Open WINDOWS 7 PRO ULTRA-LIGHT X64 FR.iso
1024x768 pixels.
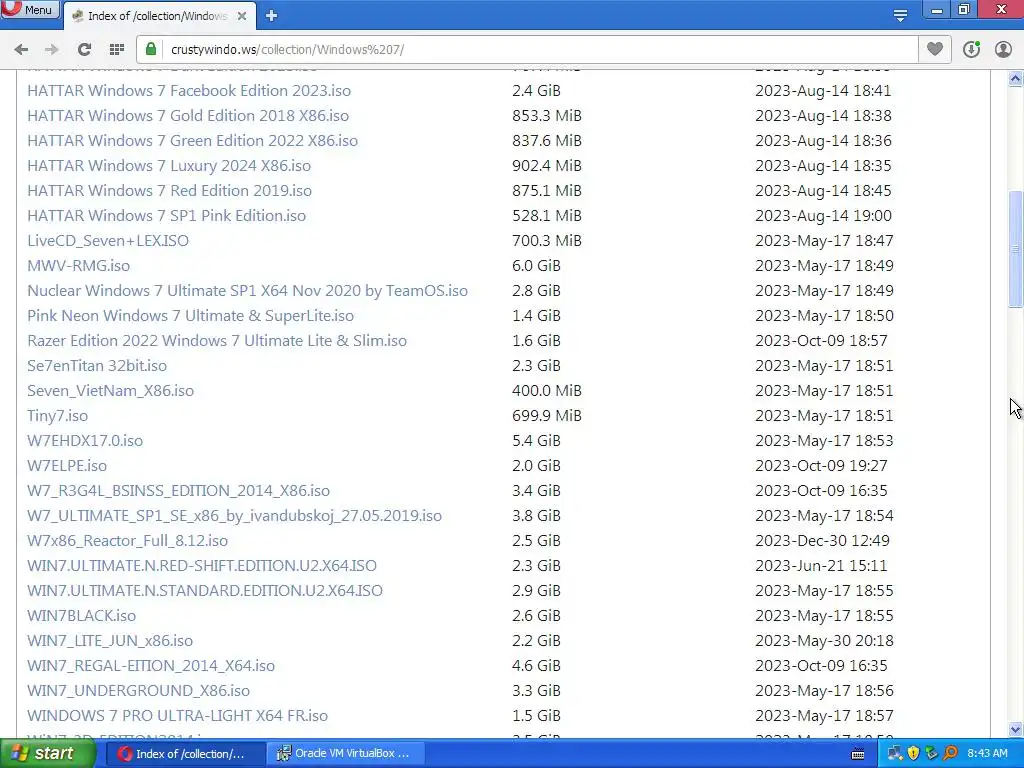pos(177,716)
